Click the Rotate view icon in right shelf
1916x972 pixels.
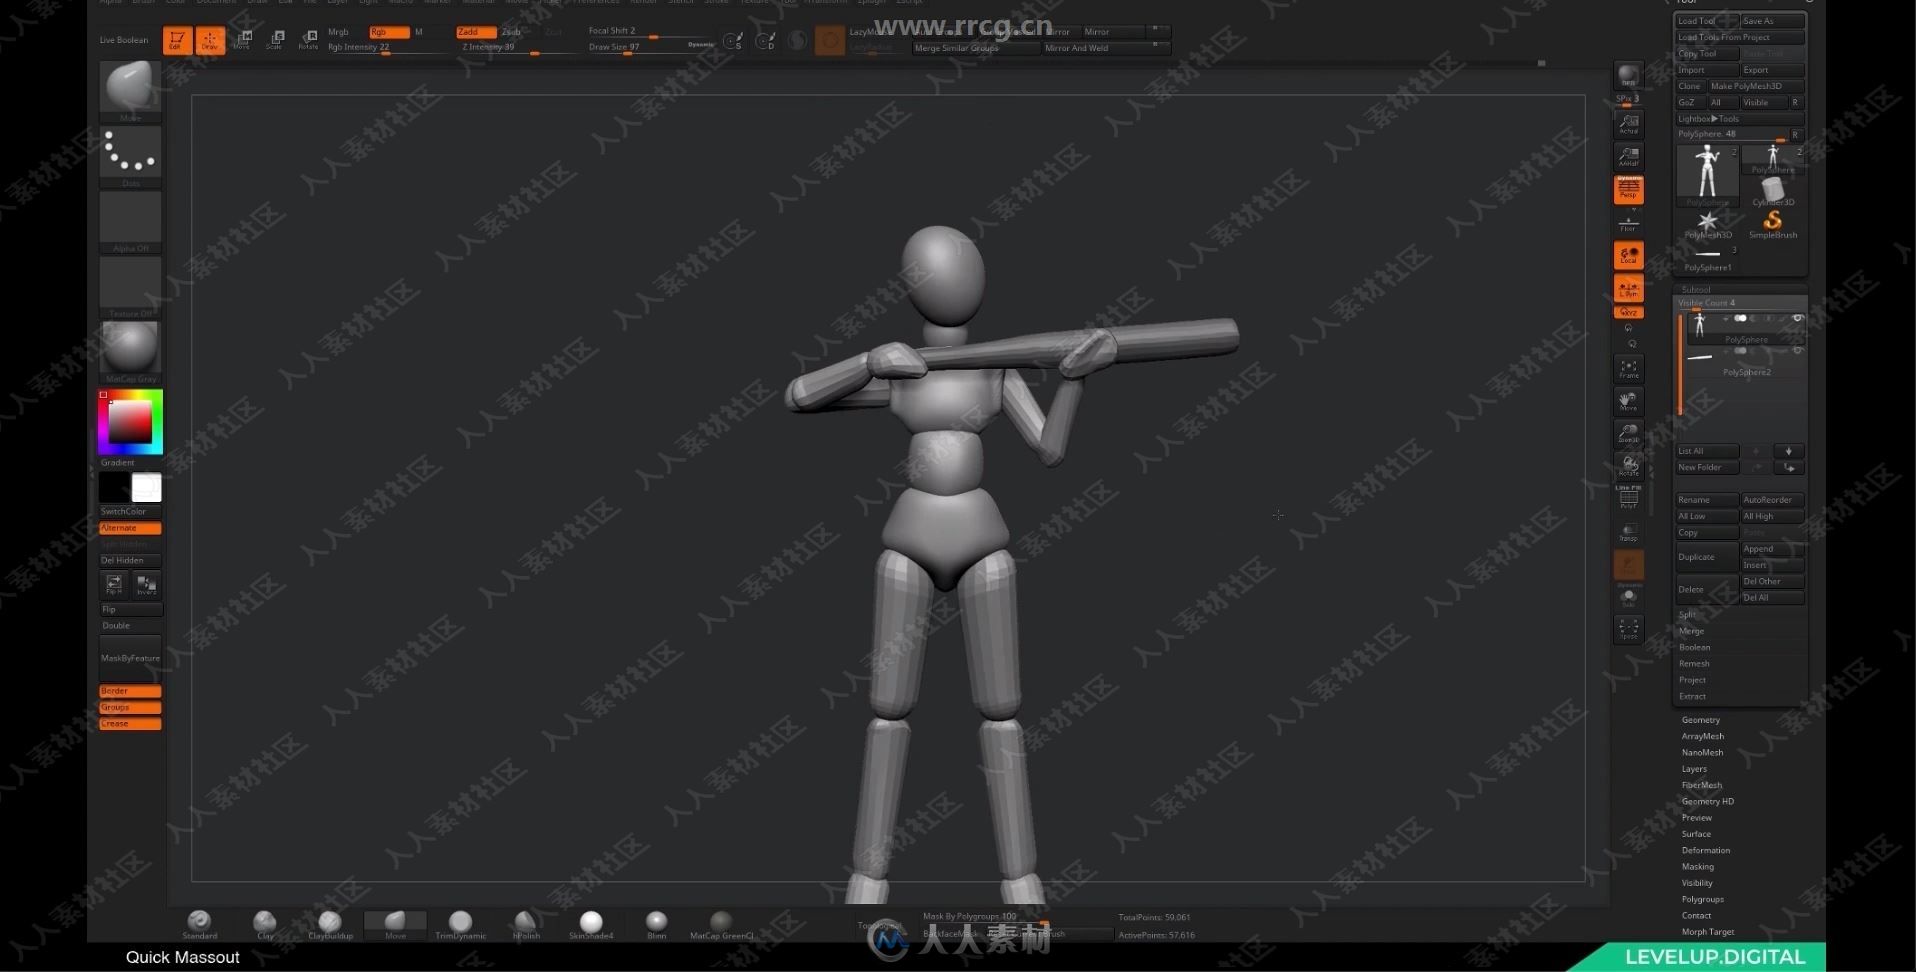1628,466
